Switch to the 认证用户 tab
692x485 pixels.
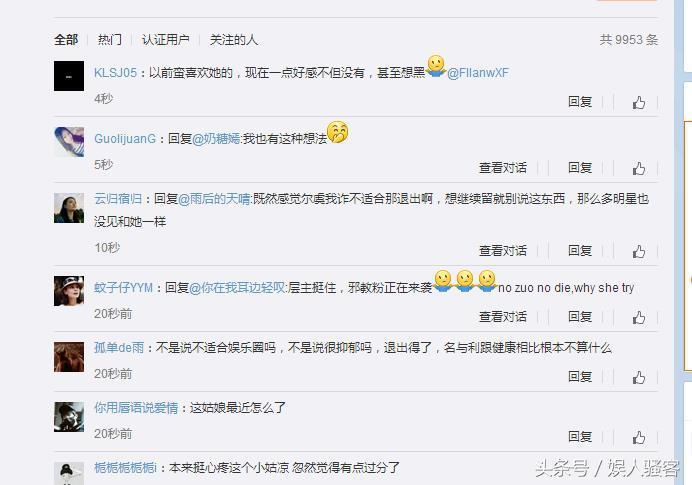pos(165,40)
